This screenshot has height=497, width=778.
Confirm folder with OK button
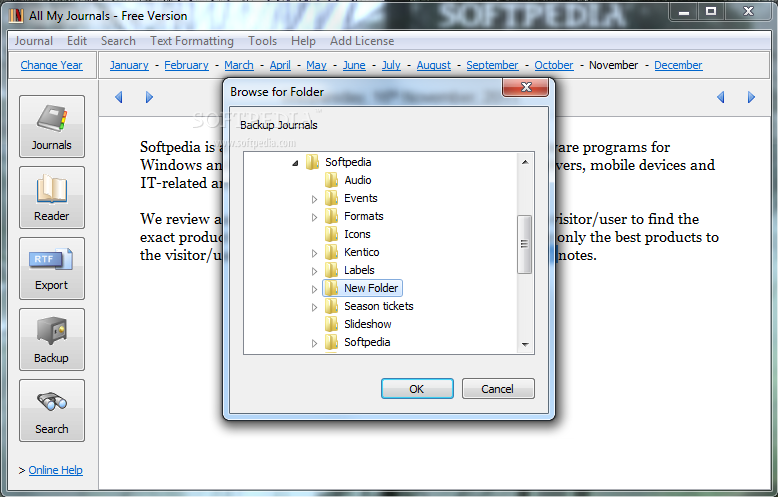pos(417,389)
